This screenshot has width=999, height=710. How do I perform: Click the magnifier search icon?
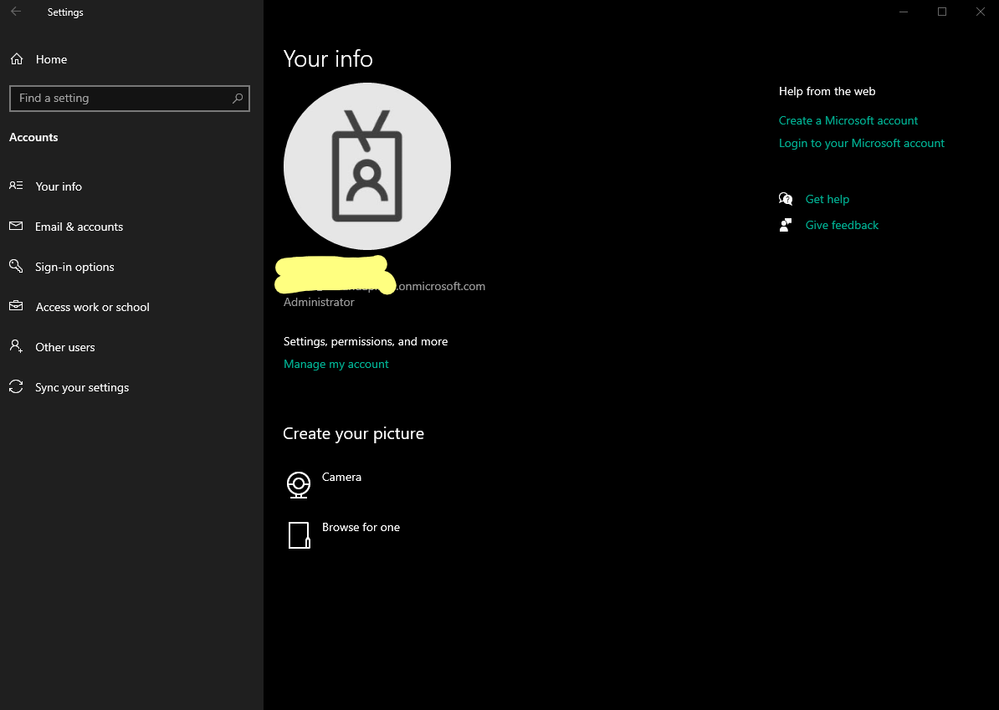(238, 98)
